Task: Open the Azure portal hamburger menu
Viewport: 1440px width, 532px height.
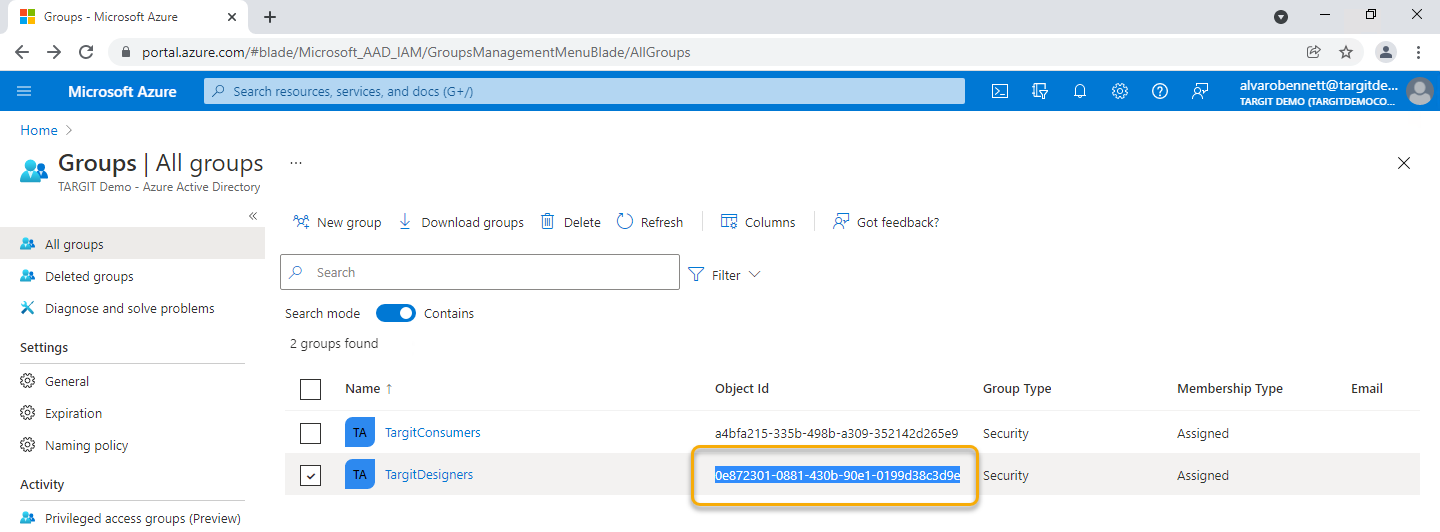Action: coord(24,91)
